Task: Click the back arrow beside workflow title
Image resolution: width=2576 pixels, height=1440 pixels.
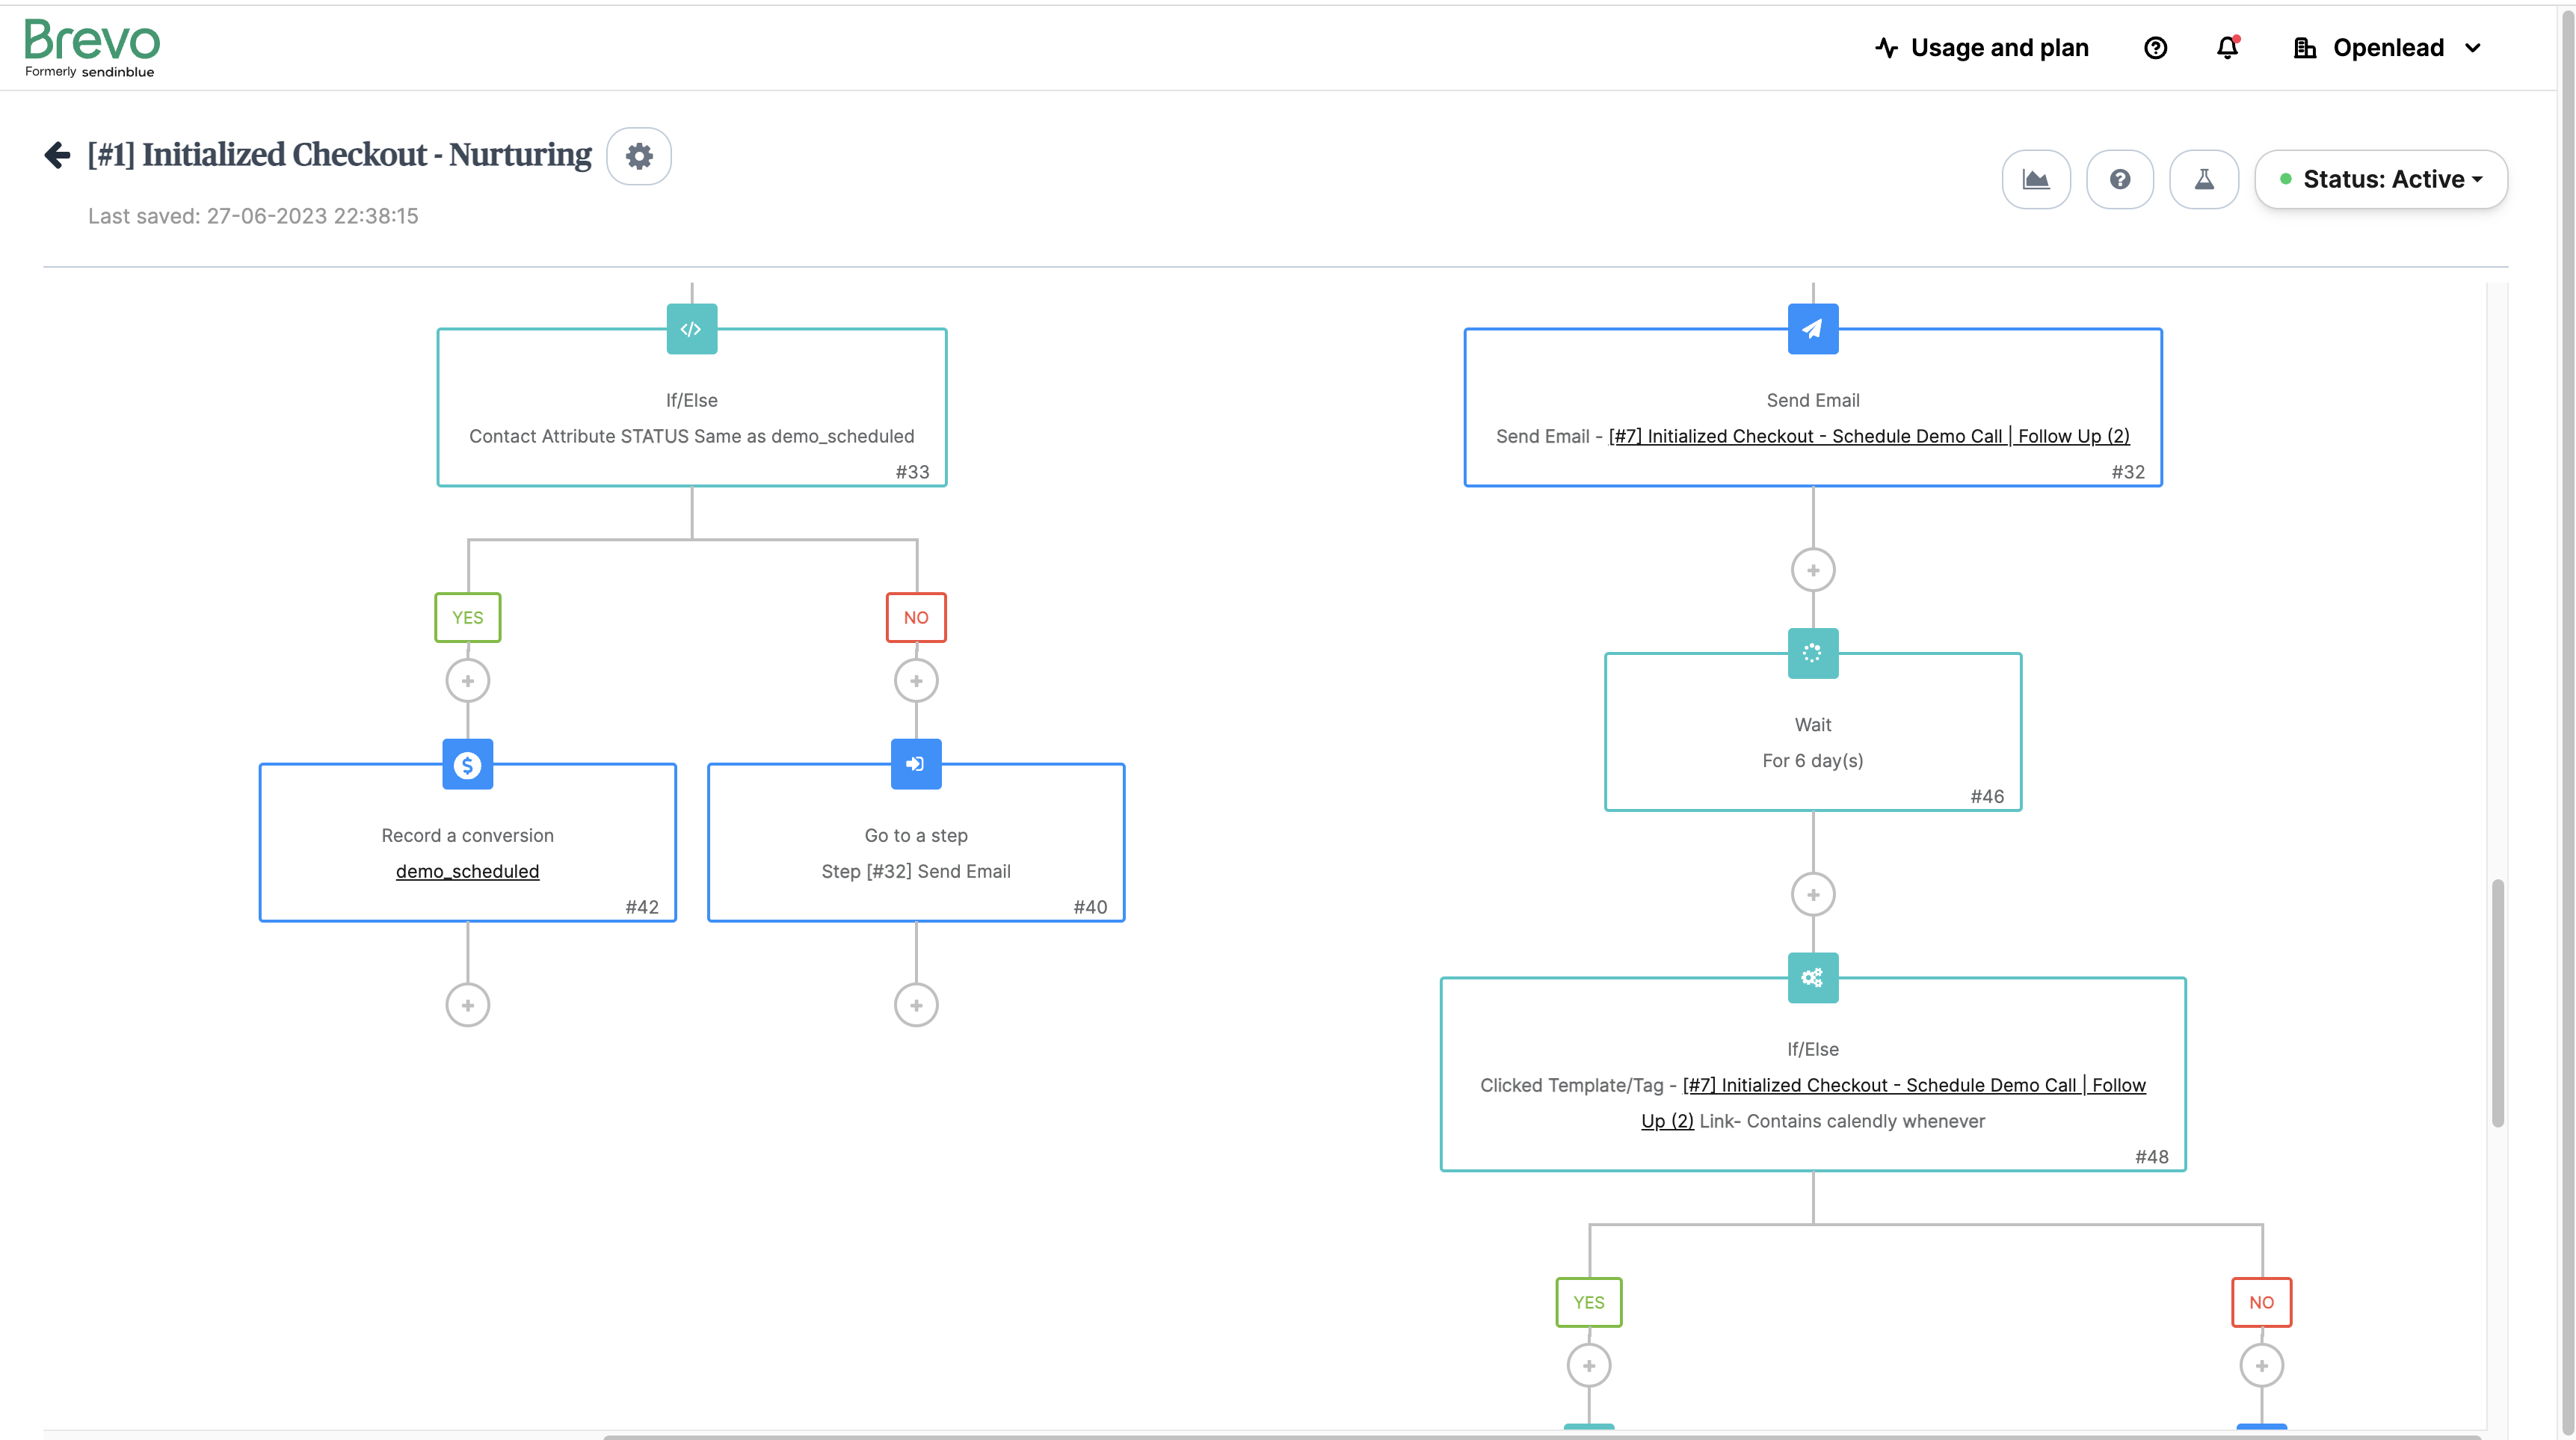Action: tap(57, 155)
